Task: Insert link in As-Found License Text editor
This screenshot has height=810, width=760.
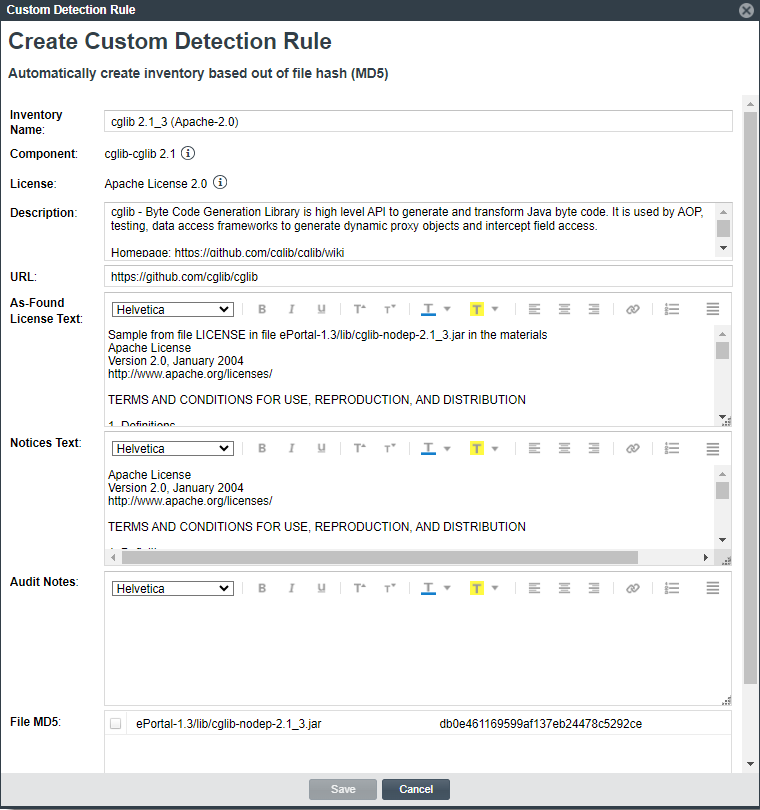Action: pyautogui.click(x=632, y=310)
